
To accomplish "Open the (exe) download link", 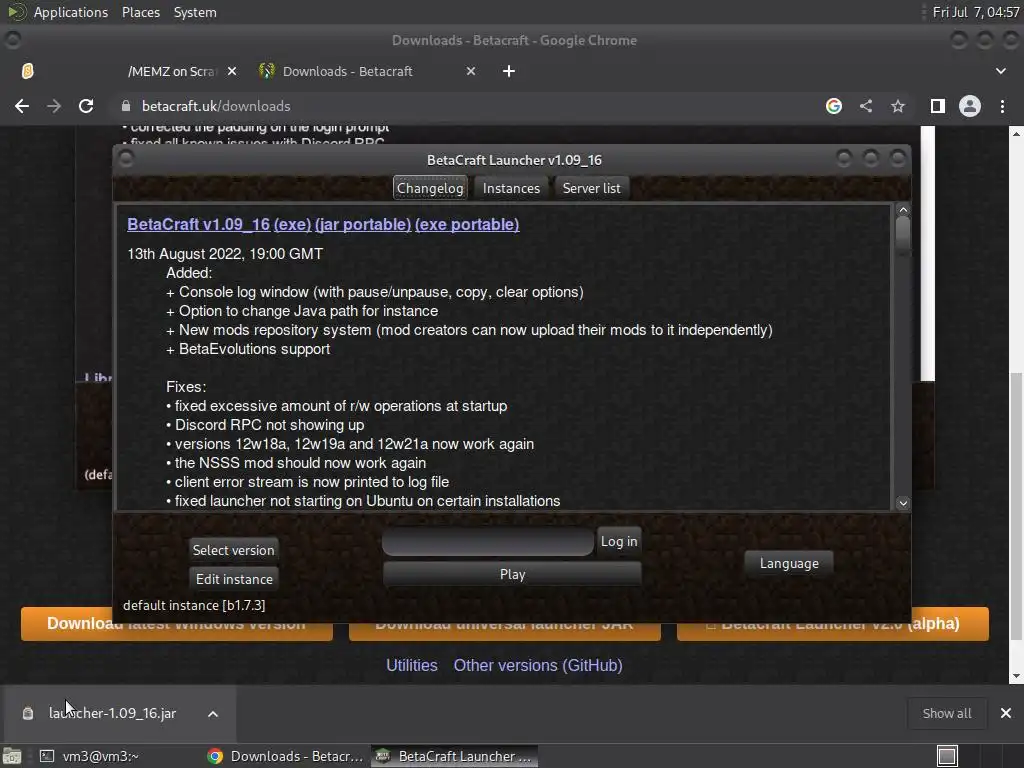I will [x=293, y=224].
